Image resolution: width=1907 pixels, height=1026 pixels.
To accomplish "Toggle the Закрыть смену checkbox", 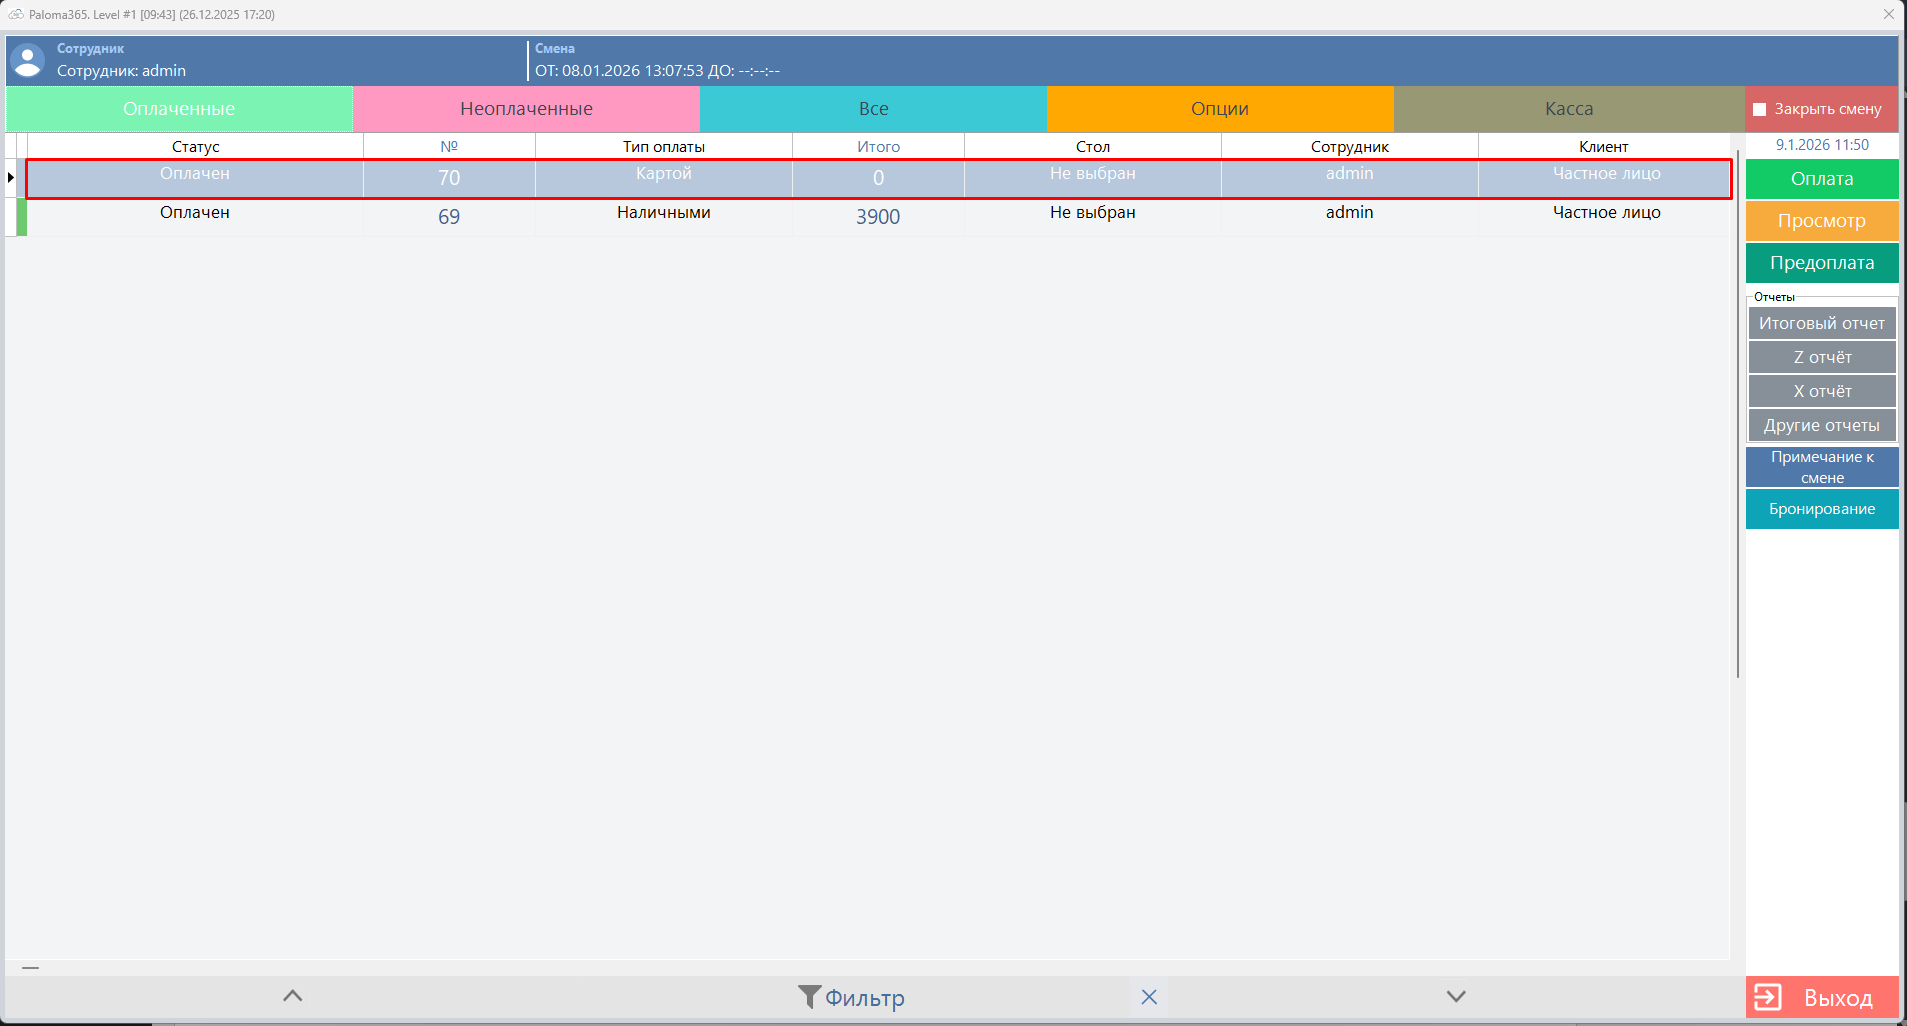I will [1760, 110].
